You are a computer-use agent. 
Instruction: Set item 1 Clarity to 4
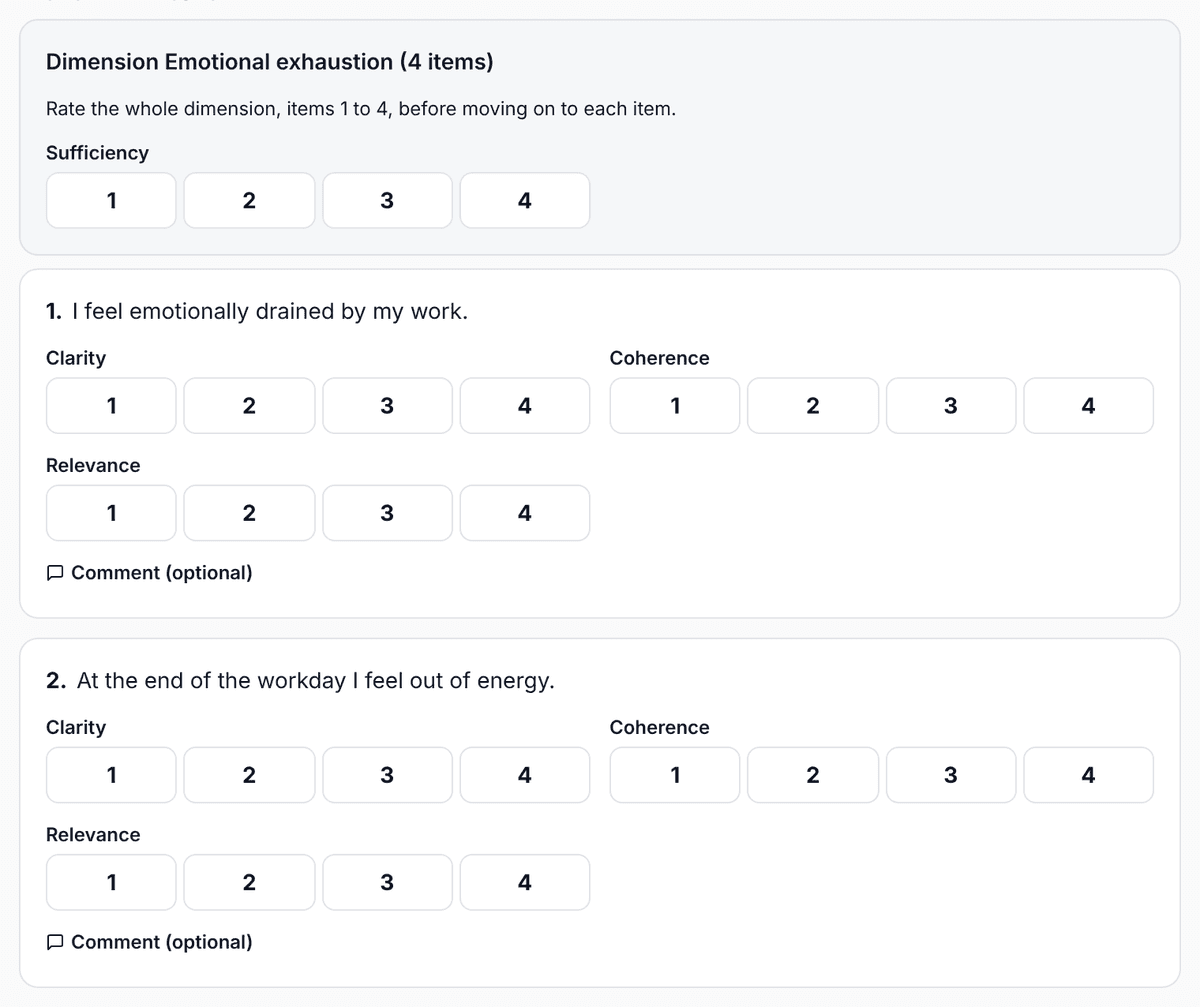(525, 405)
